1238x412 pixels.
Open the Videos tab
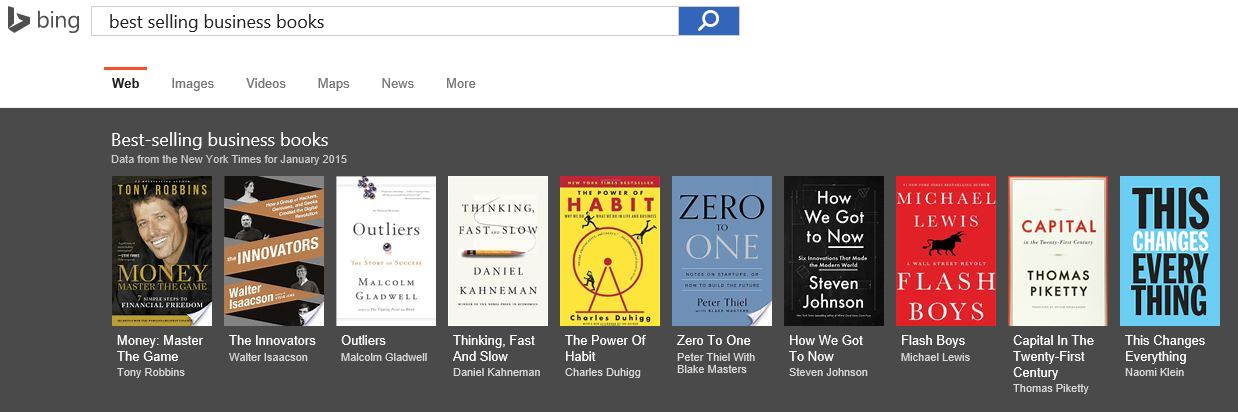pyautogui.click(x=266, y=84)
